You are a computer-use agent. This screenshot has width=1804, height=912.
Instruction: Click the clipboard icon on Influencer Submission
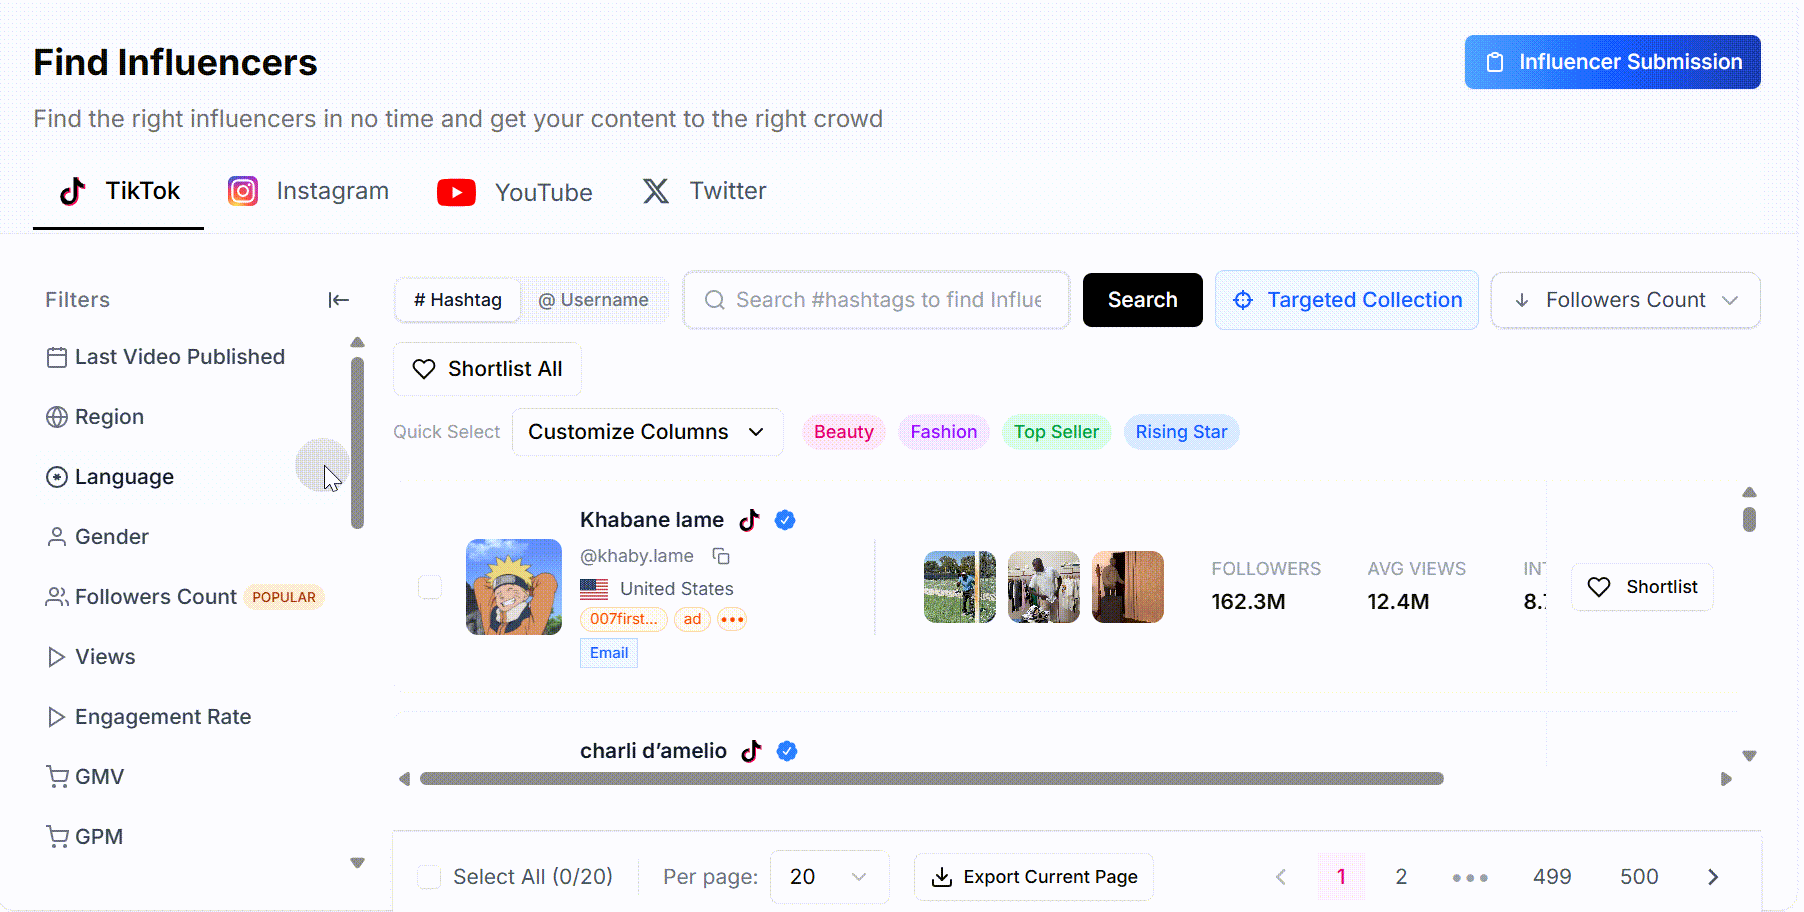coord(1495,62)
